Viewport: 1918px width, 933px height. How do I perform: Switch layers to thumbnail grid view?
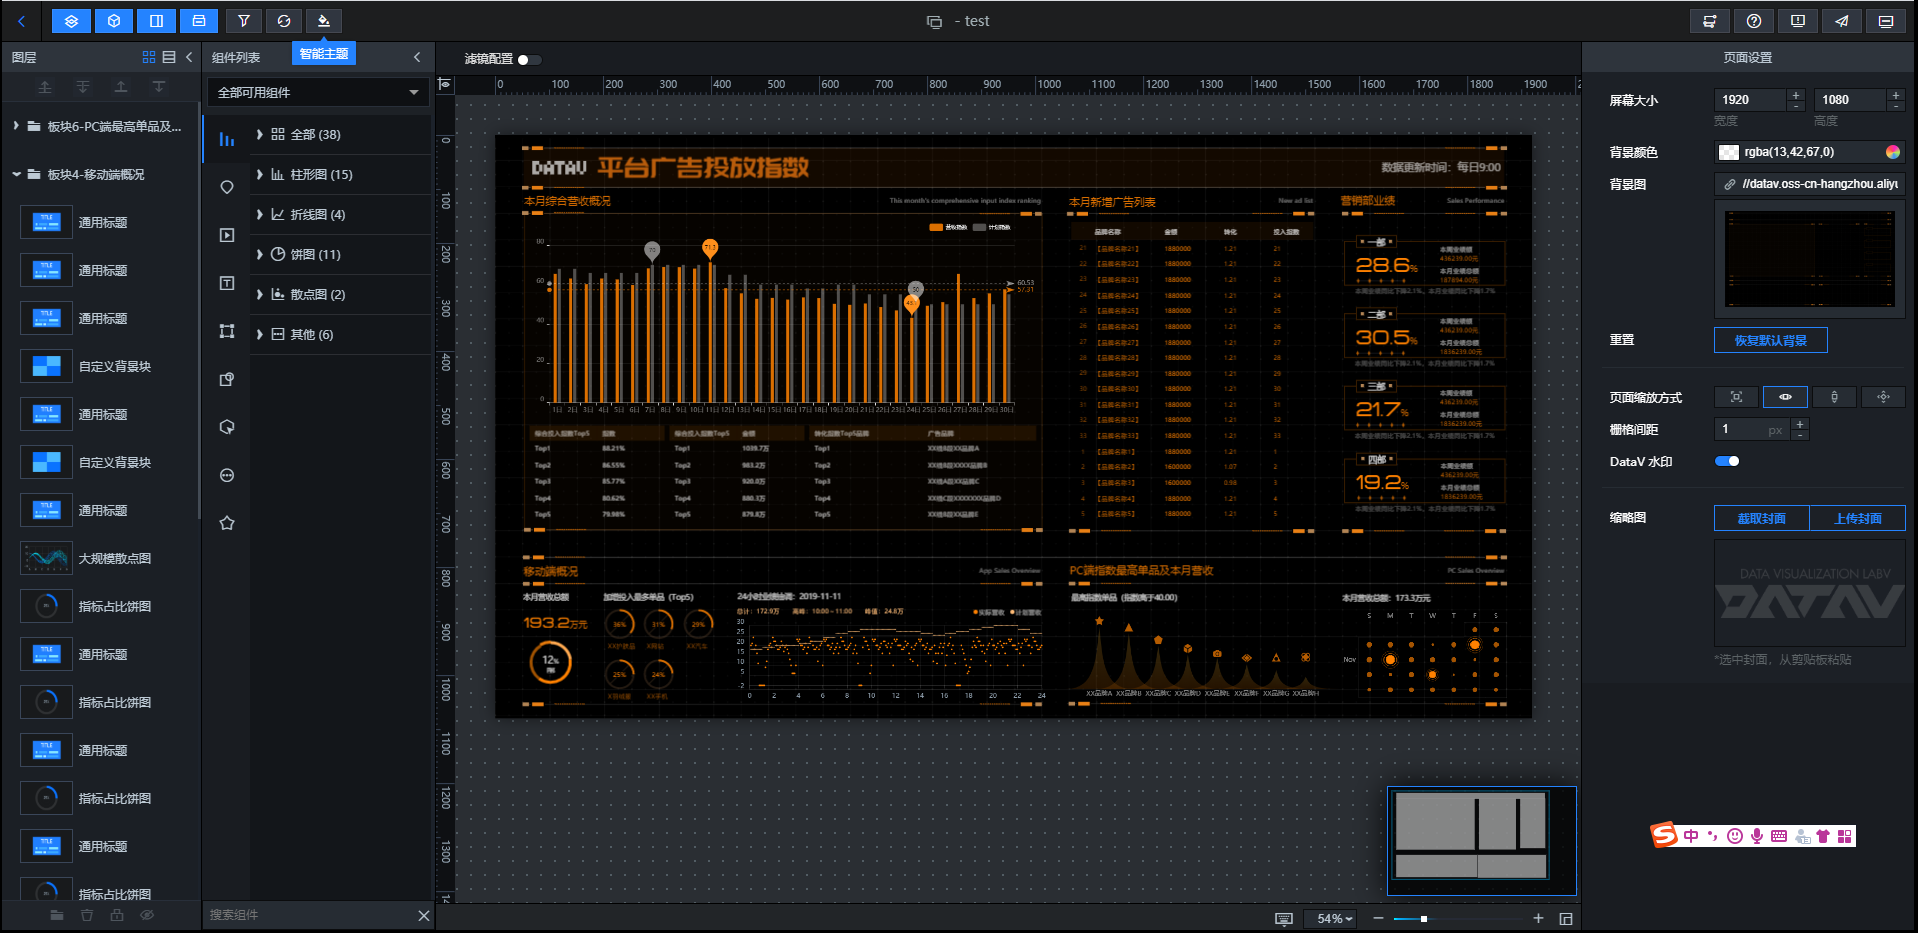tap(149, 57)
